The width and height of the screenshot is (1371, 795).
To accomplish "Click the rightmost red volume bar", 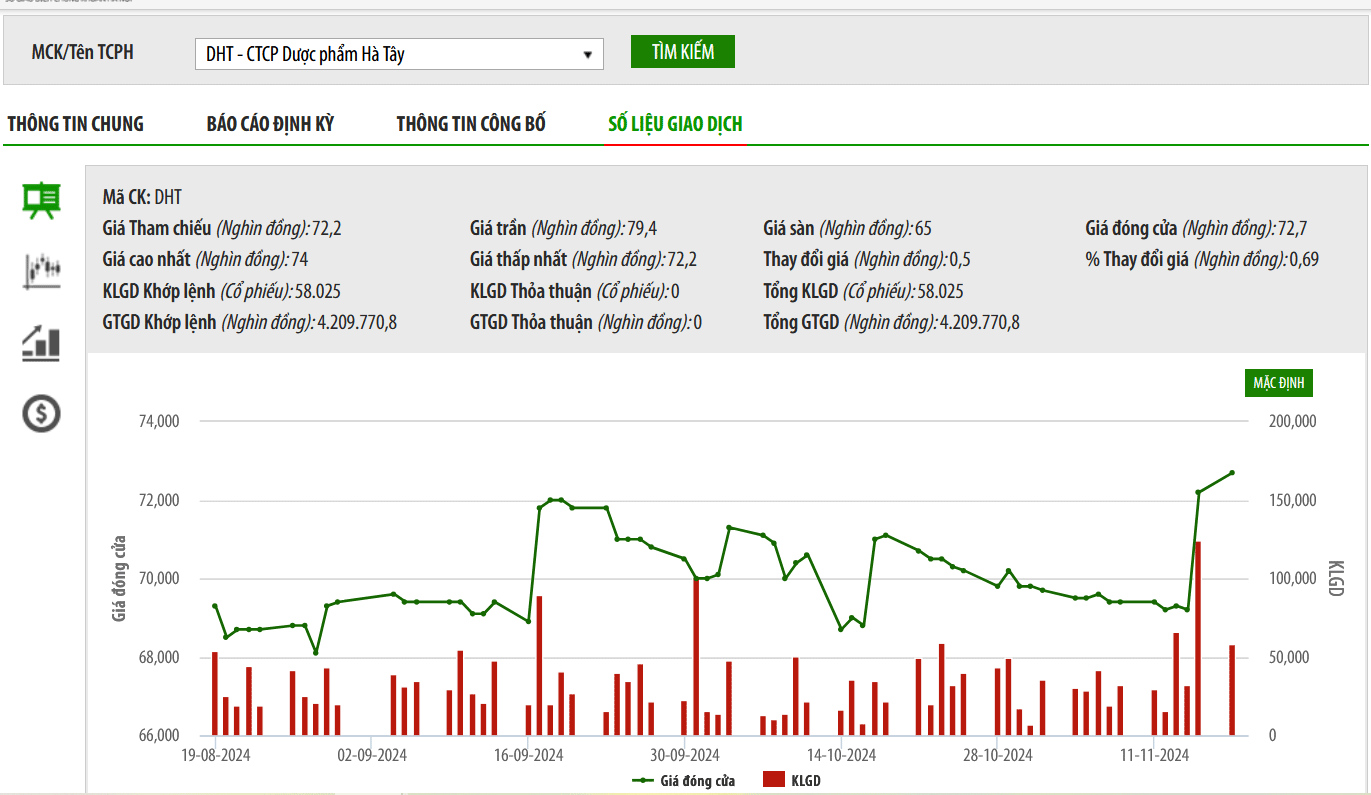I will pos(1232,690).
